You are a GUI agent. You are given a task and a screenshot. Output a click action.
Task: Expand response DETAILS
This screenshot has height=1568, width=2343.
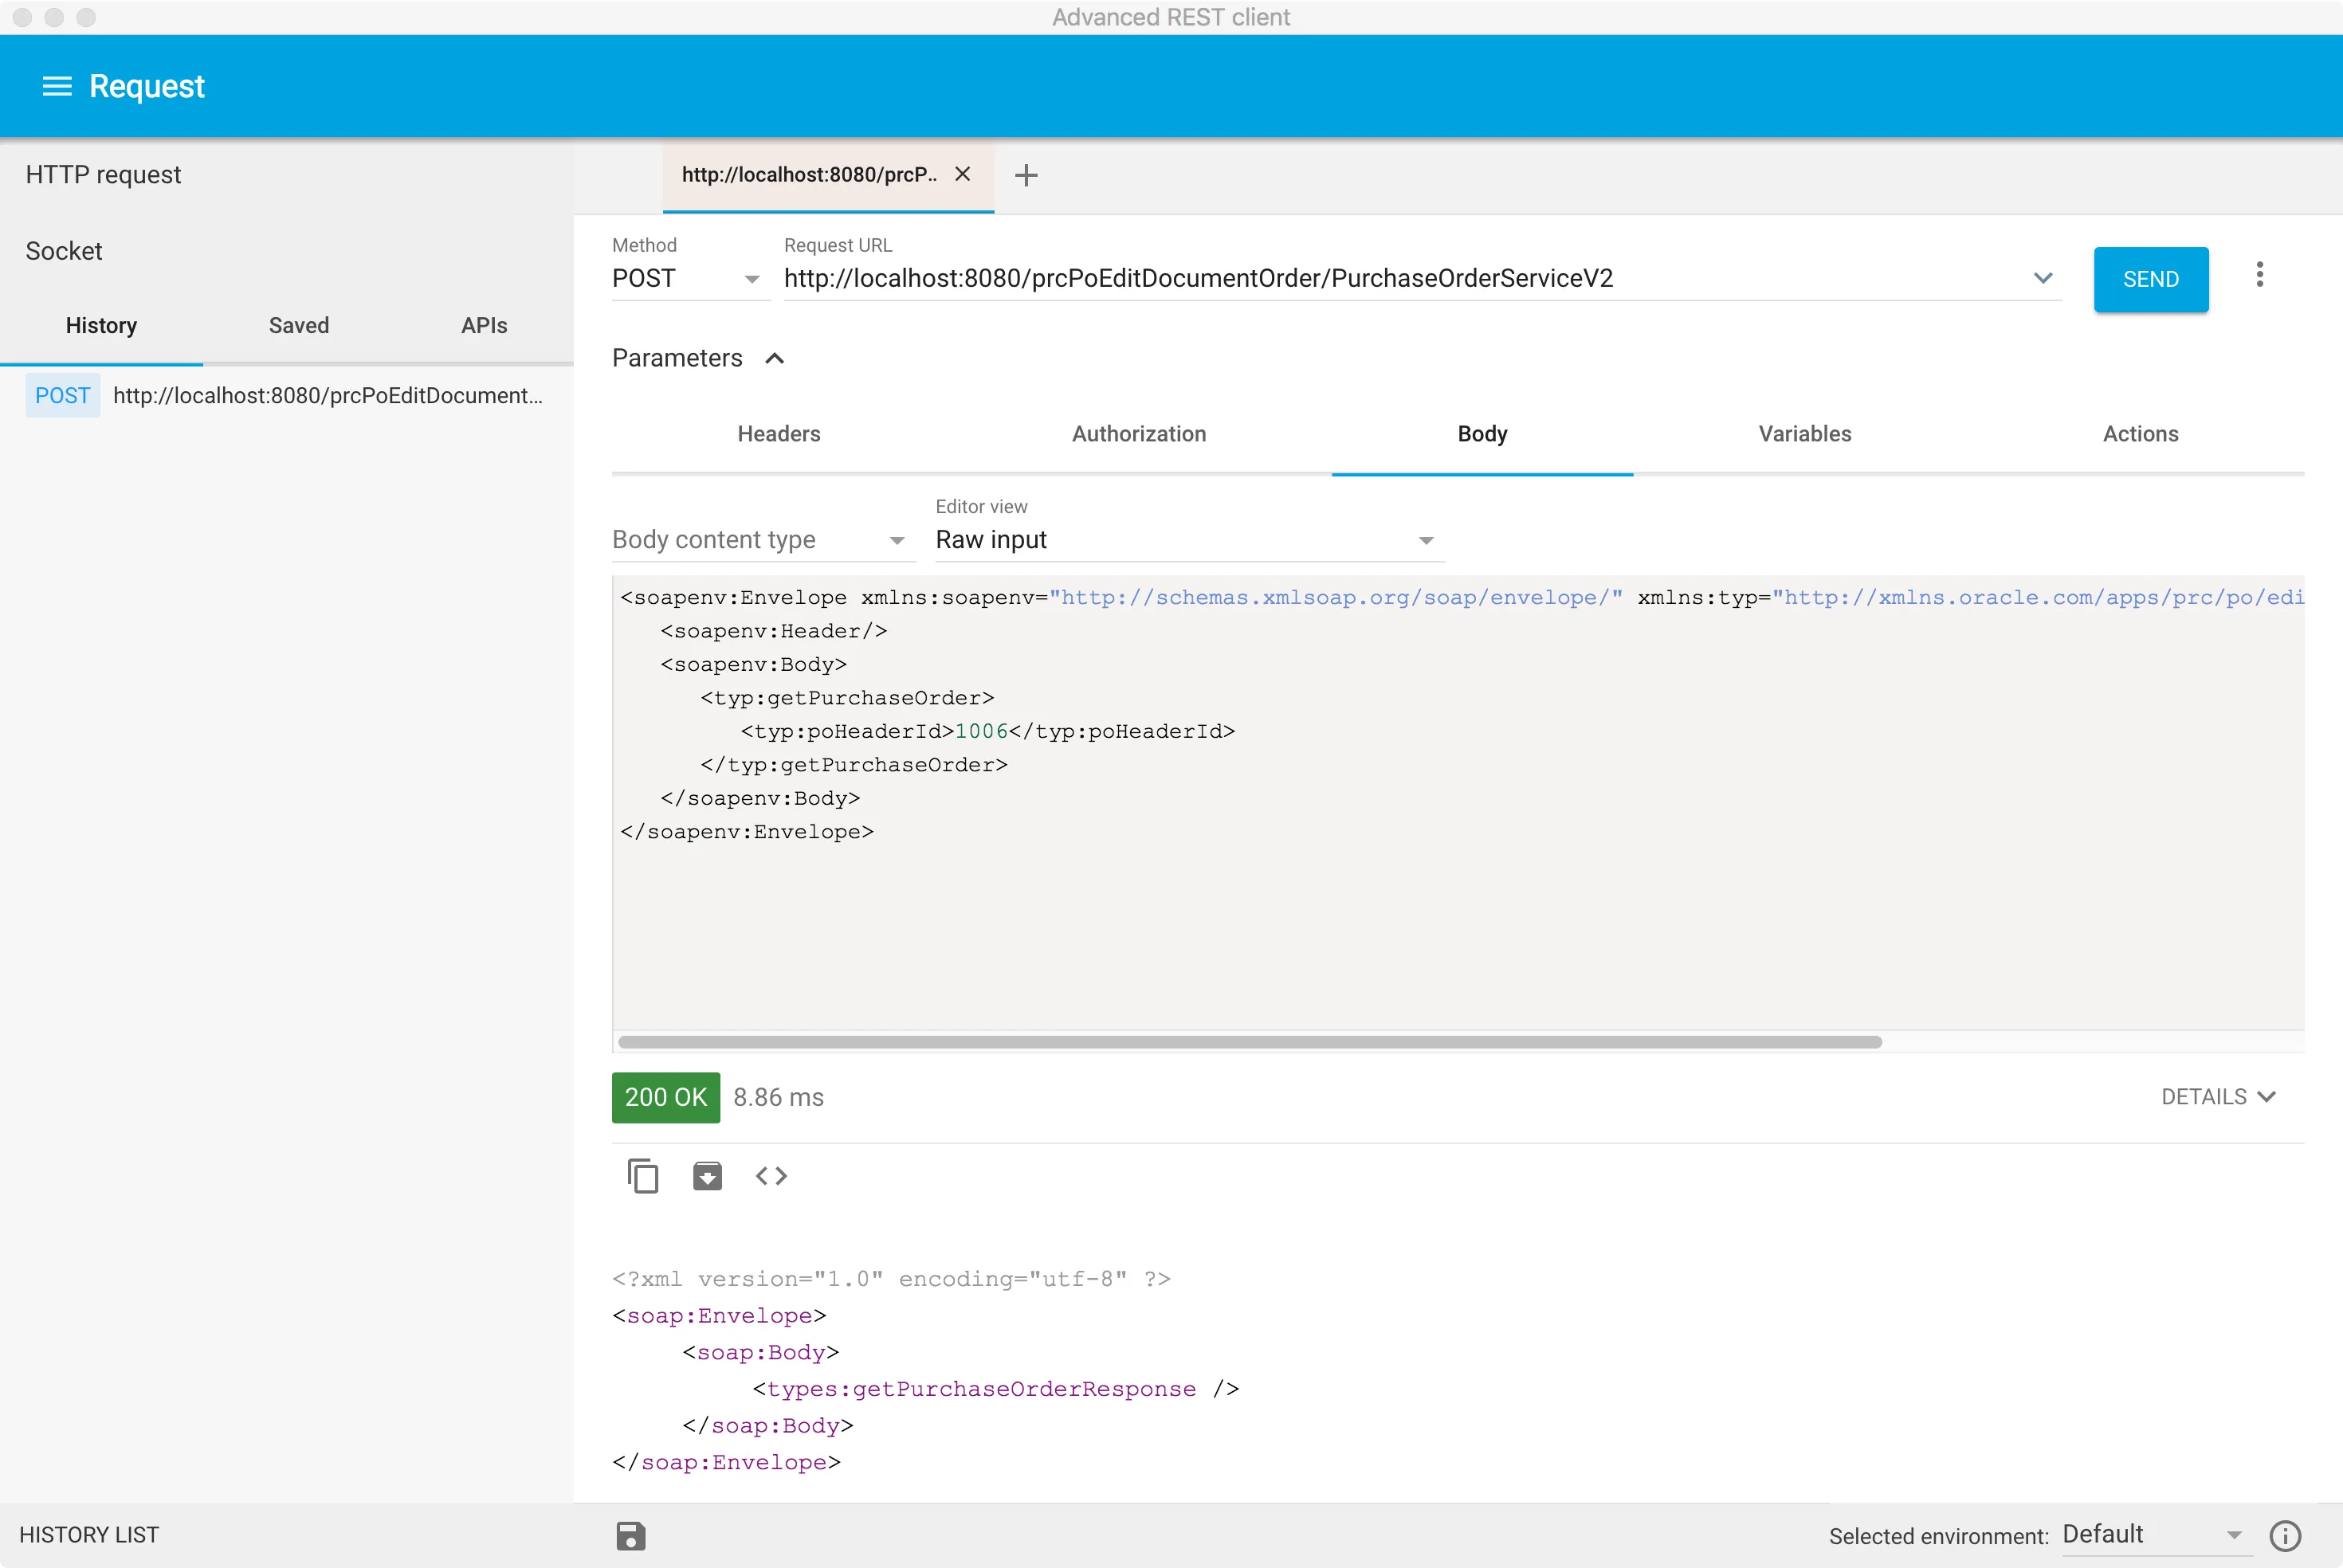coord(2217,1097)
